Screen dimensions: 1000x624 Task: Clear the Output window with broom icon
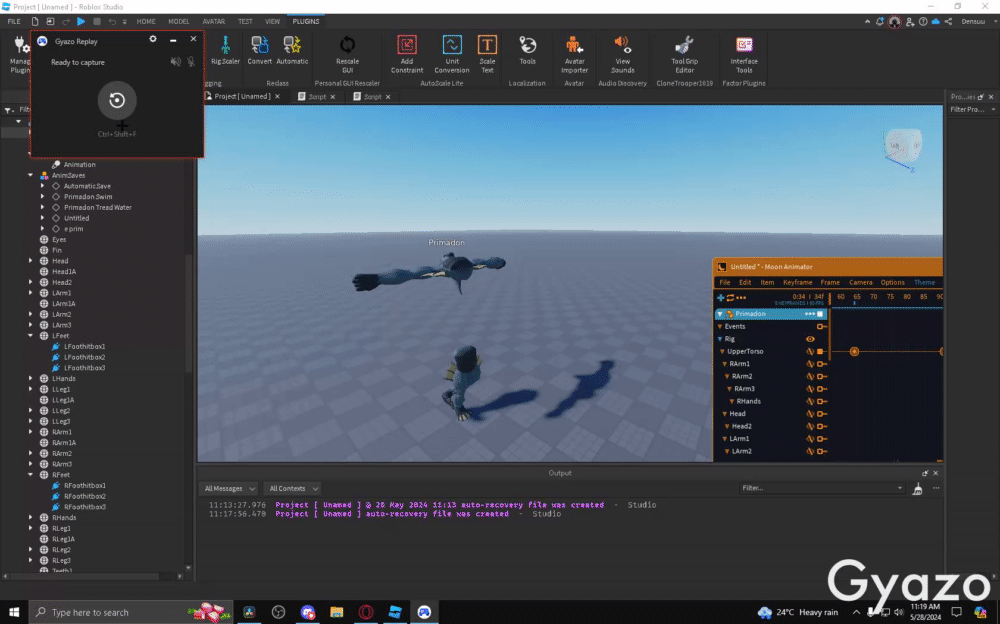(x=918, y=489)
